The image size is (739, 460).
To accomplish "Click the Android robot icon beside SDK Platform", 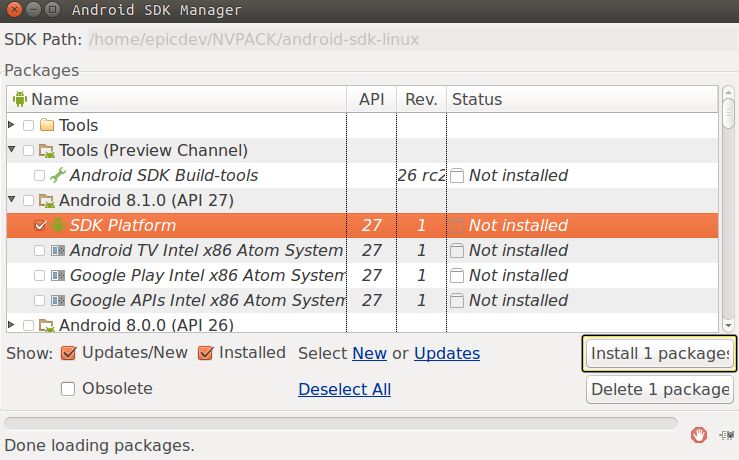I will tap(58, 225).
